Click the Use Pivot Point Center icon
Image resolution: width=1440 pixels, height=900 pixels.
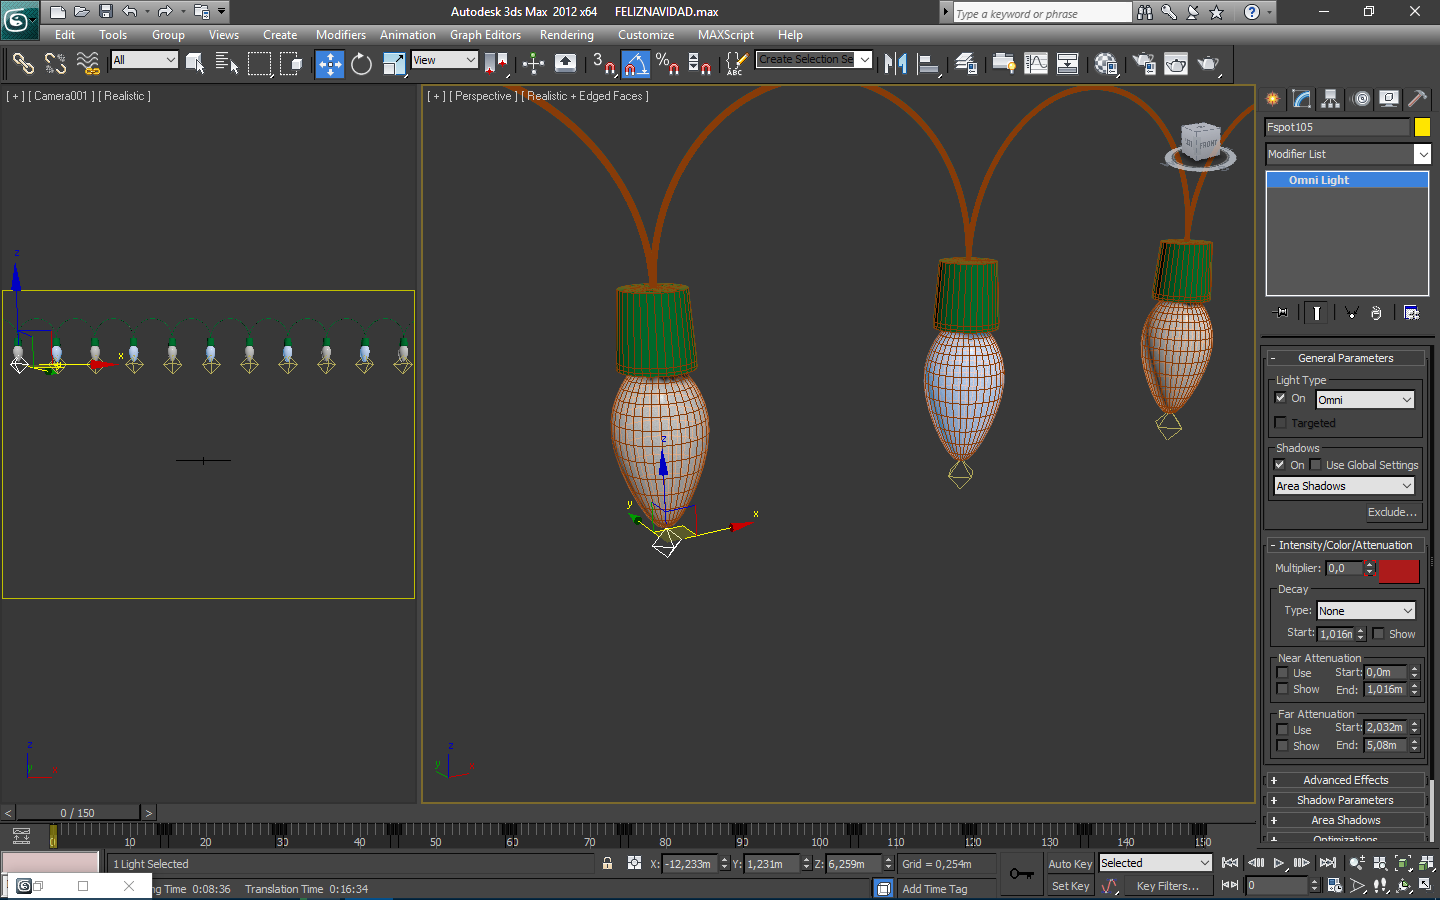[497, 64]
